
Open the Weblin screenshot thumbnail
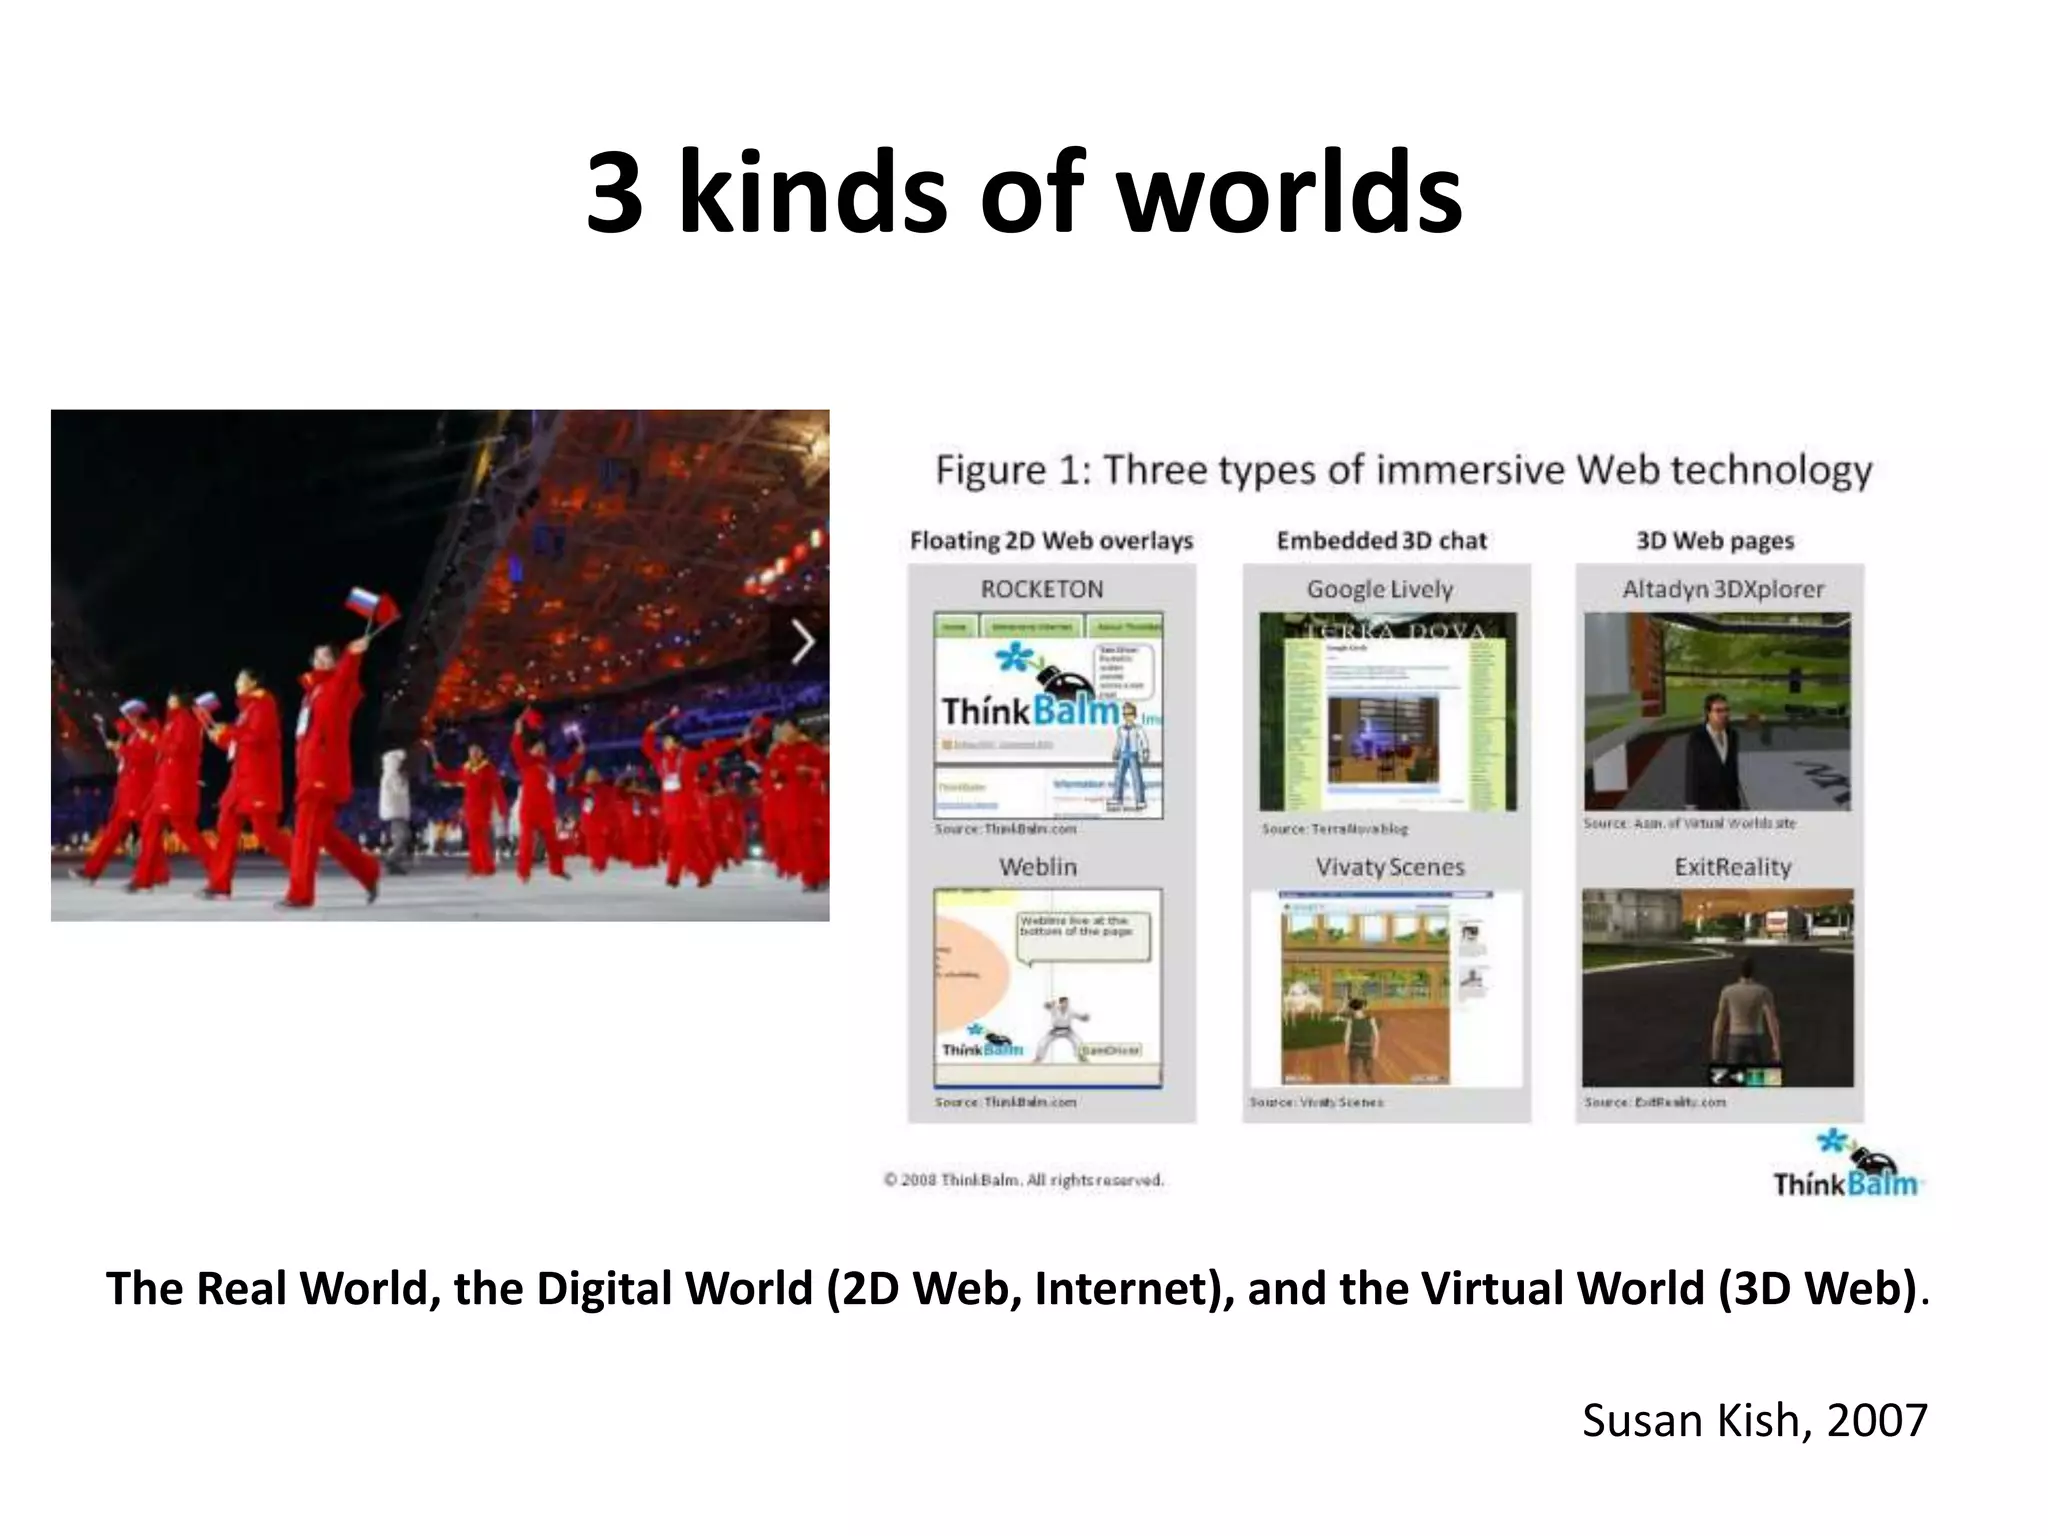click(x=1048, y=988)
